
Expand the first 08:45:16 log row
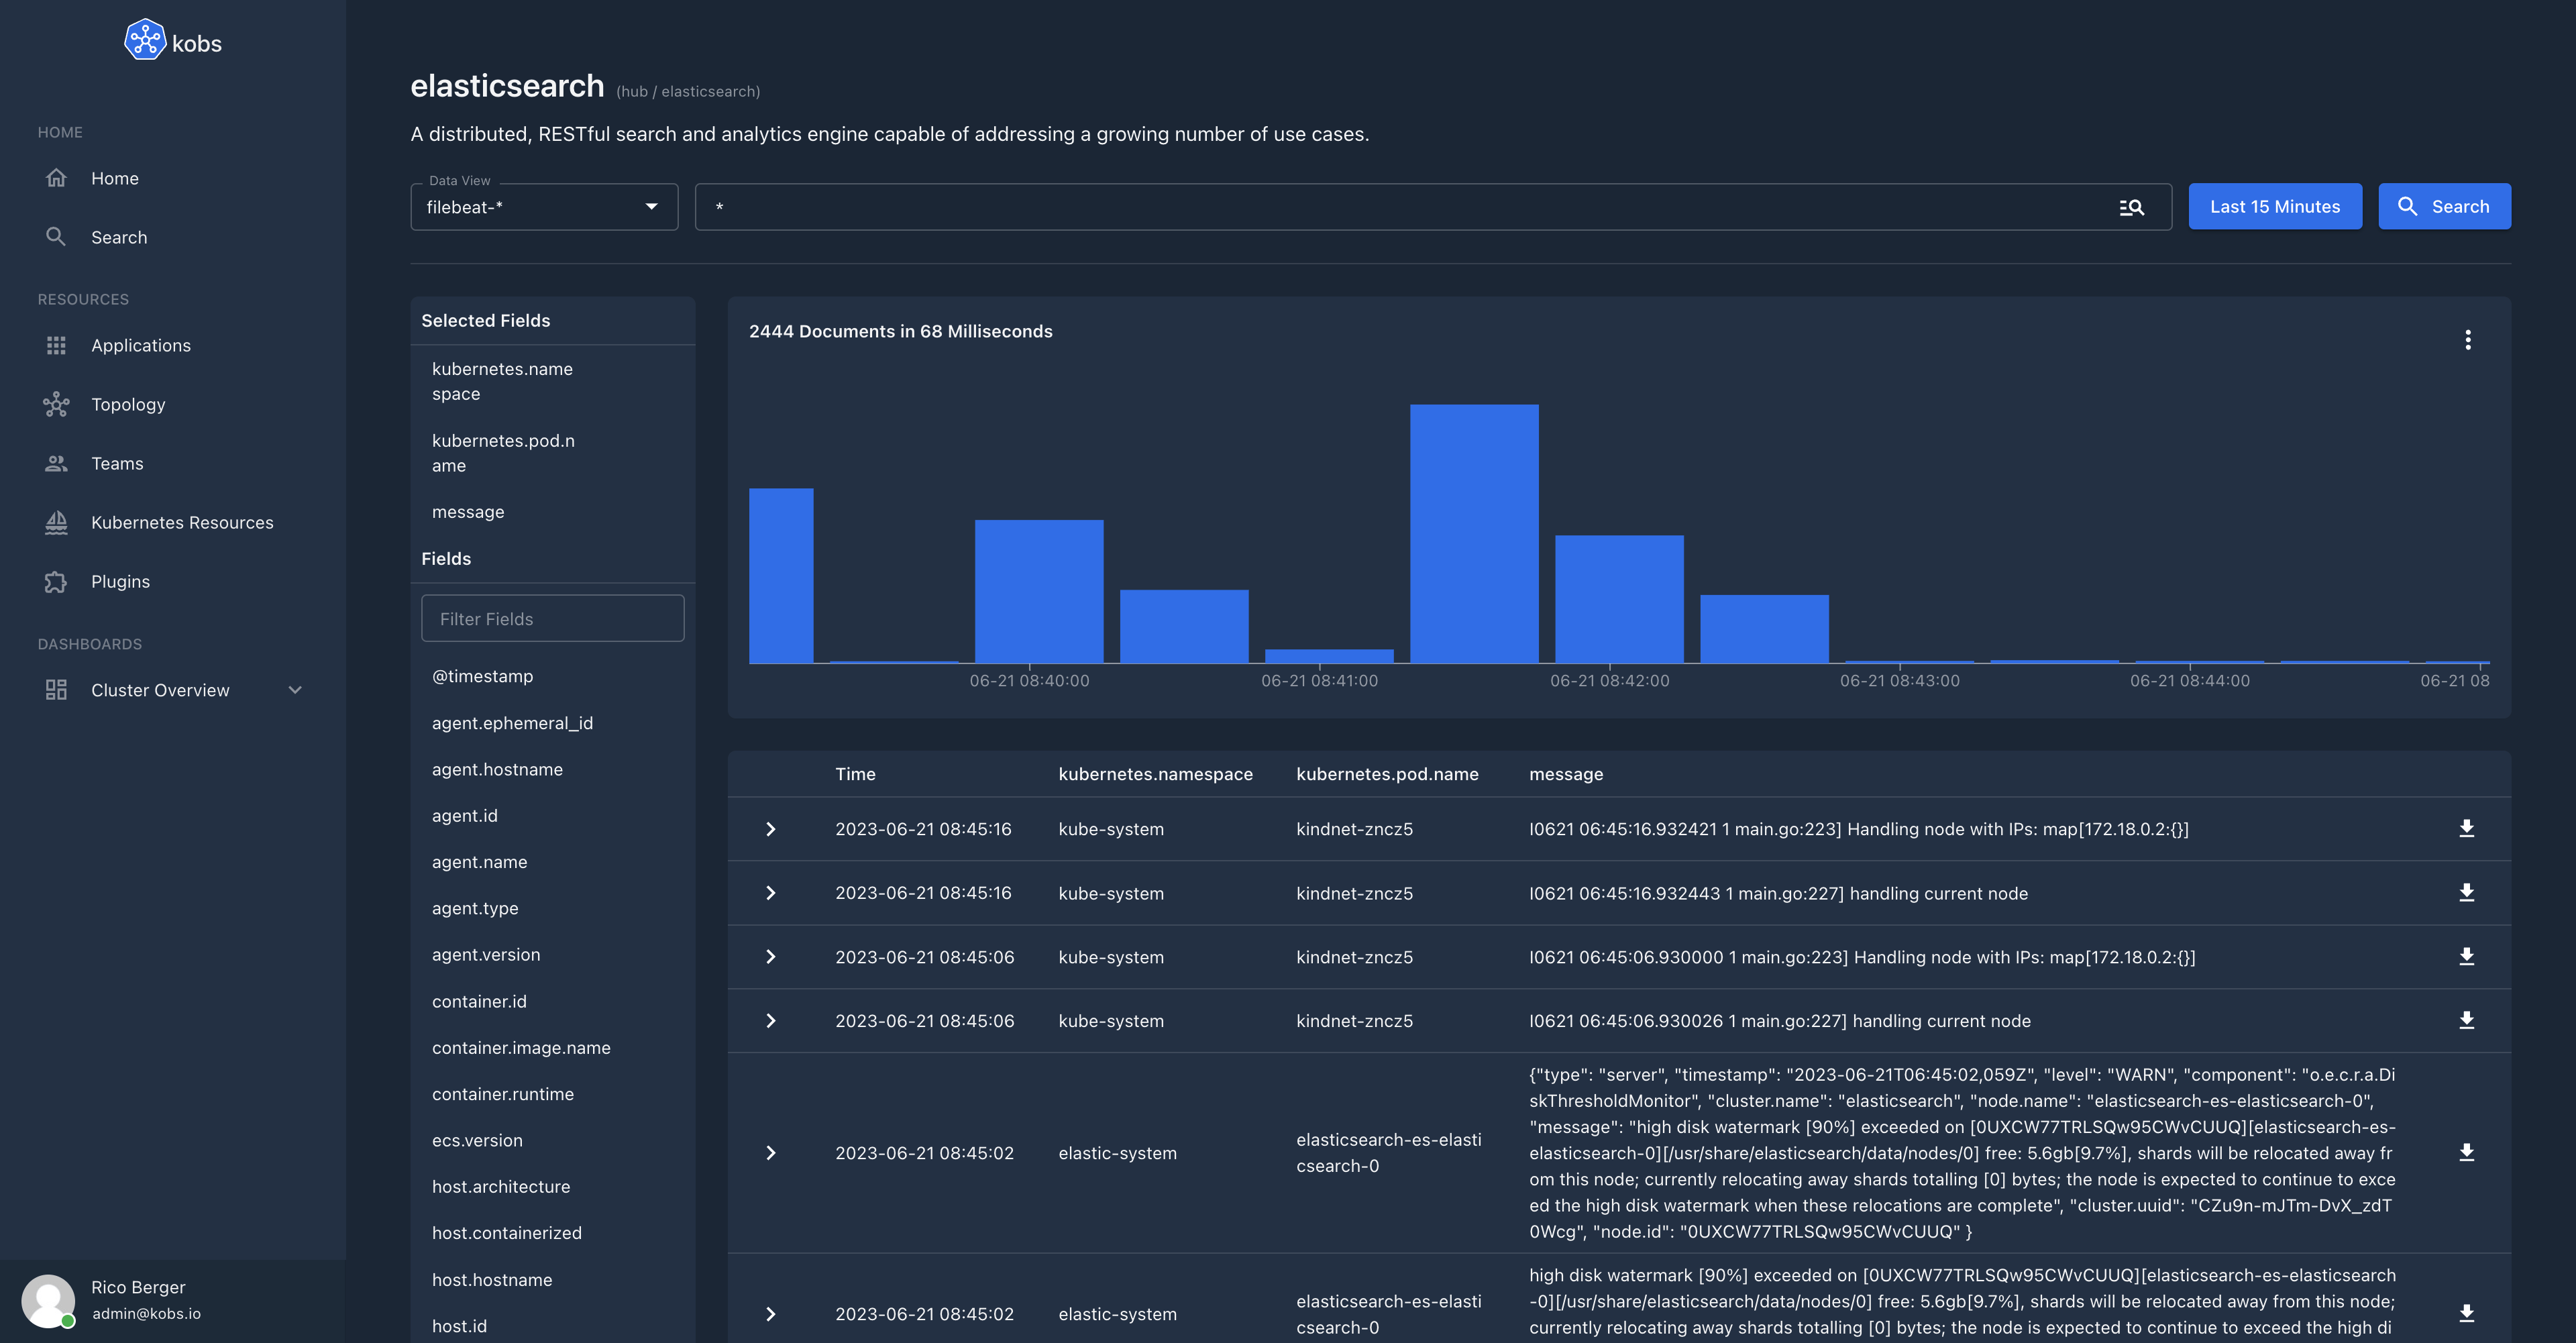click(x=770, y=829)
